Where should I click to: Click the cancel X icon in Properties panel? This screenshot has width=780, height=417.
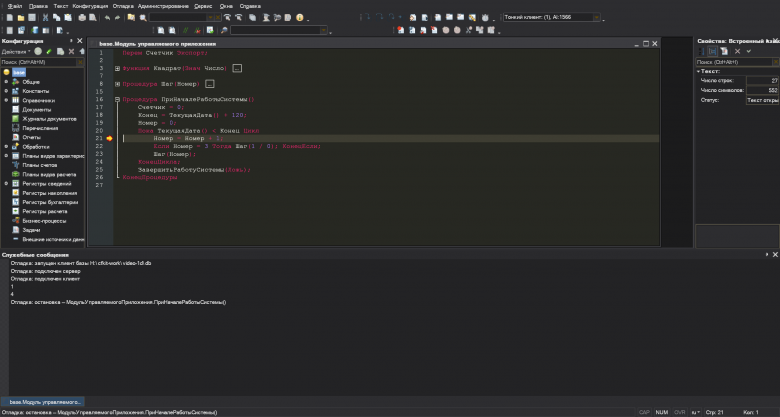click(x=737, y=51)
